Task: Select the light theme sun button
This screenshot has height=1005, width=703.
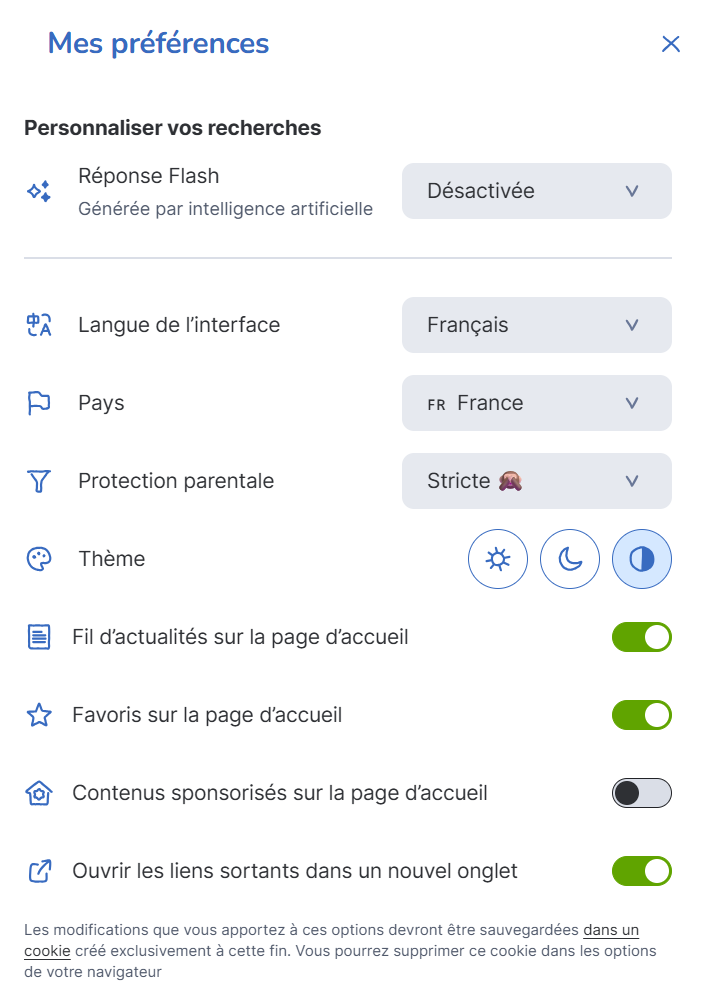Action: pyautogui.click(x=498, y=559)
